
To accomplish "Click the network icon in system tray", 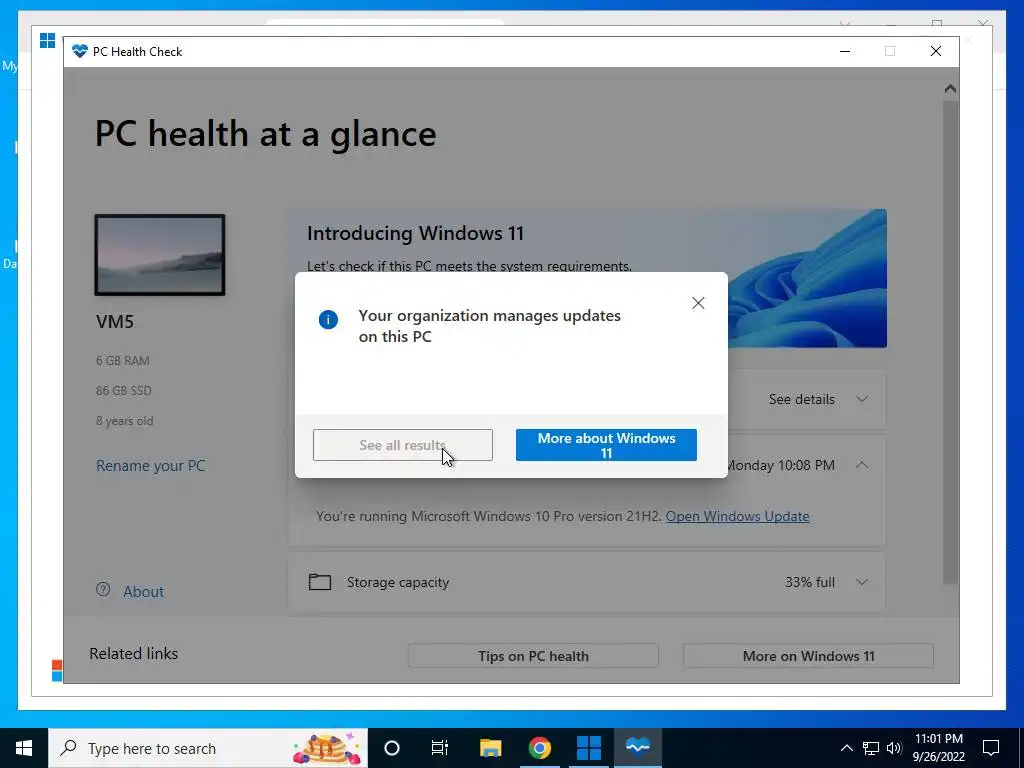I will click(x=871, y=748).
